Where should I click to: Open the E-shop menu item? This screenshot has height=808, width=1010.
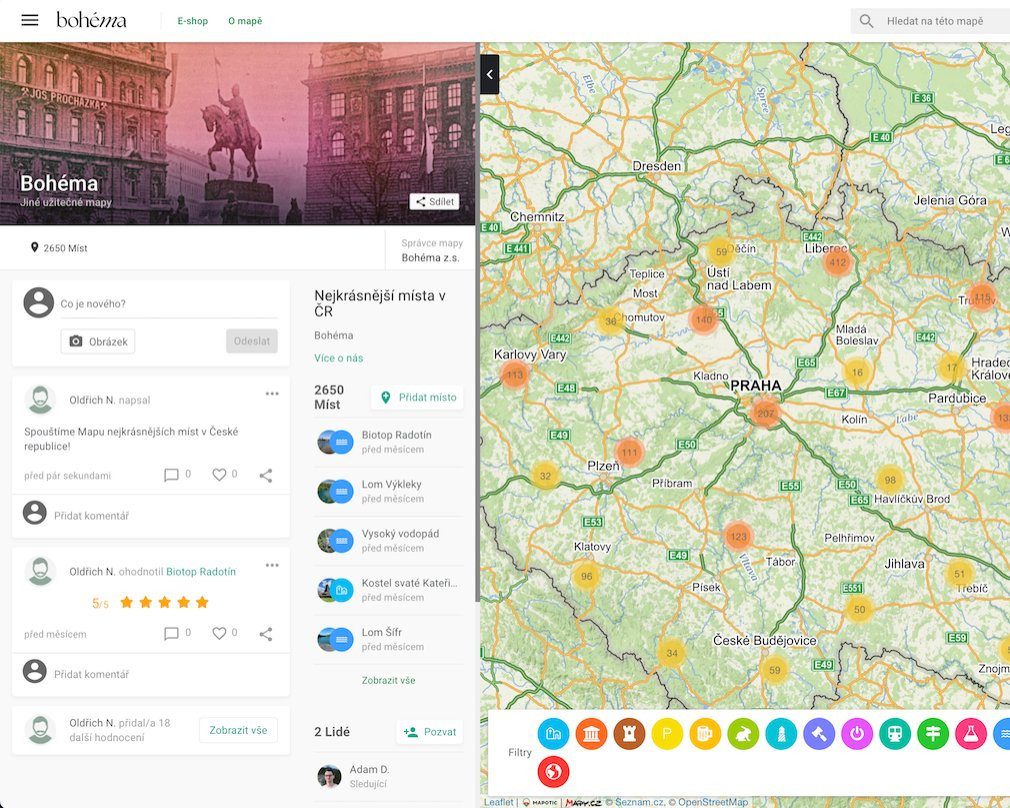[192, 21]
